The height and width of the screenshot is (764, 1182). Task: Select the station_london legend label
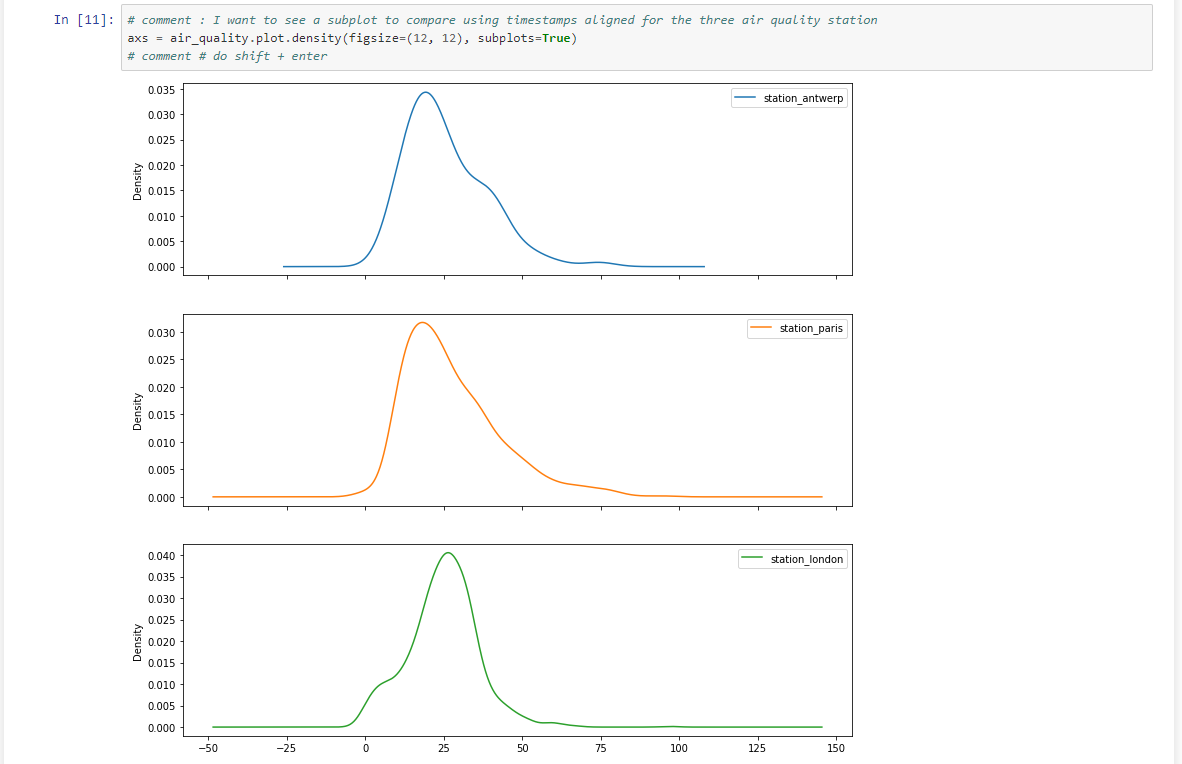(806, 559)
